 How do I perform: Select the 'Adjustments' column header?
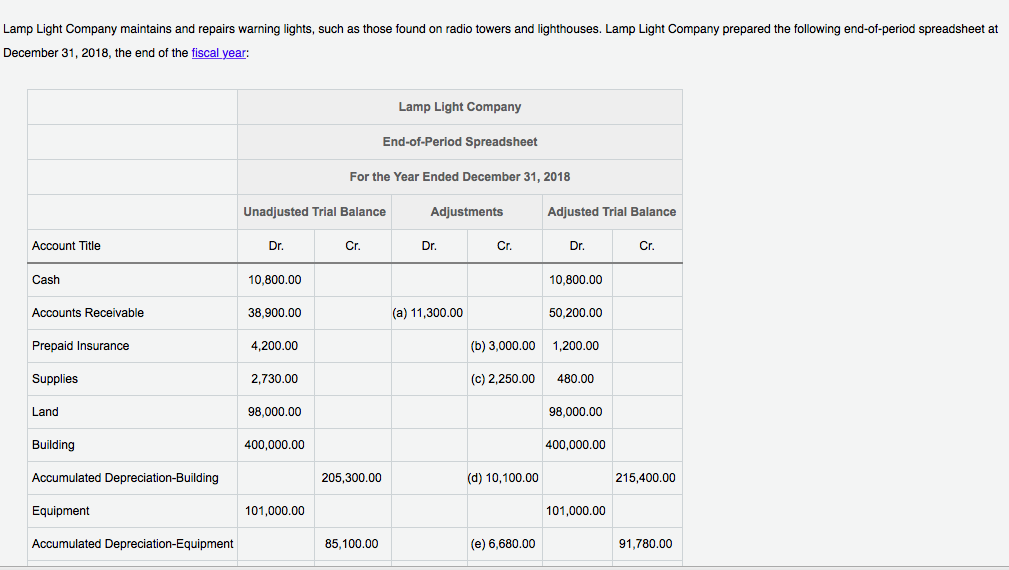(466, 212)
